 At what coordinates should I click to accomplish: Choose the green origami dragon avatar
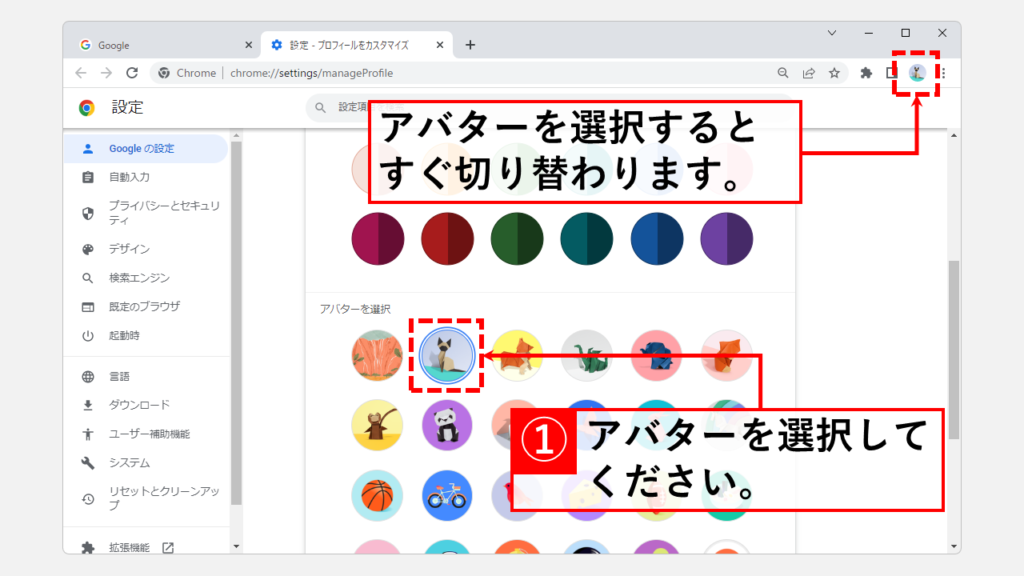click(x=586, y=355)
